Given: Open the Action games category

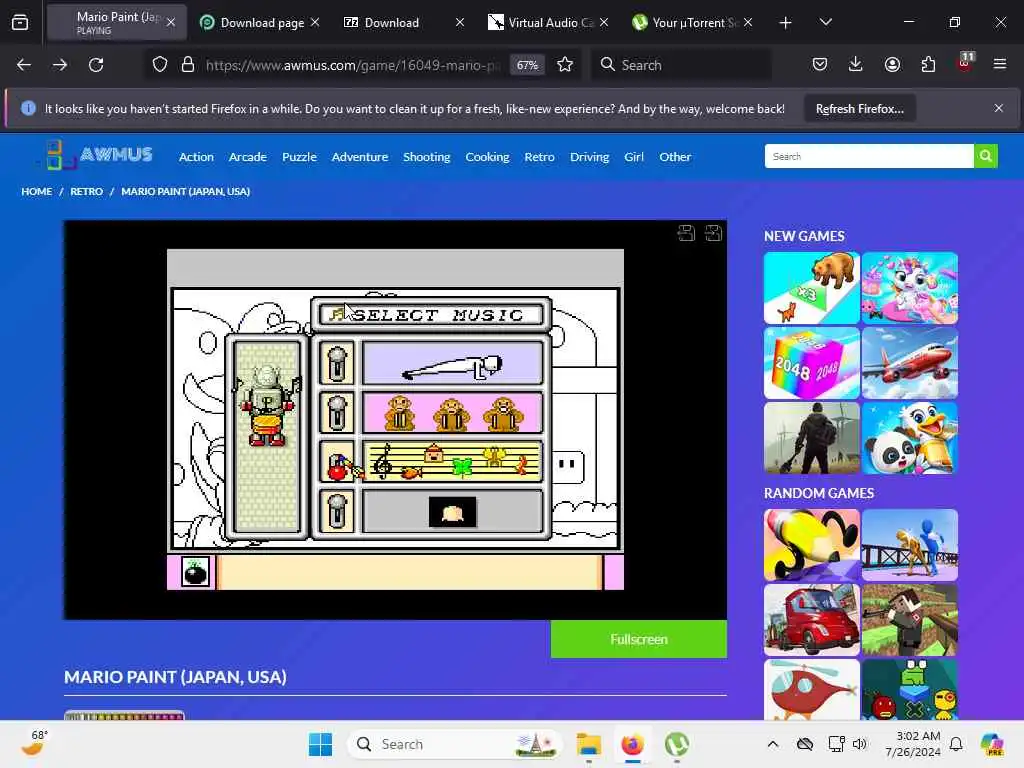Looking at the screenshot, I should click(196, 157).
